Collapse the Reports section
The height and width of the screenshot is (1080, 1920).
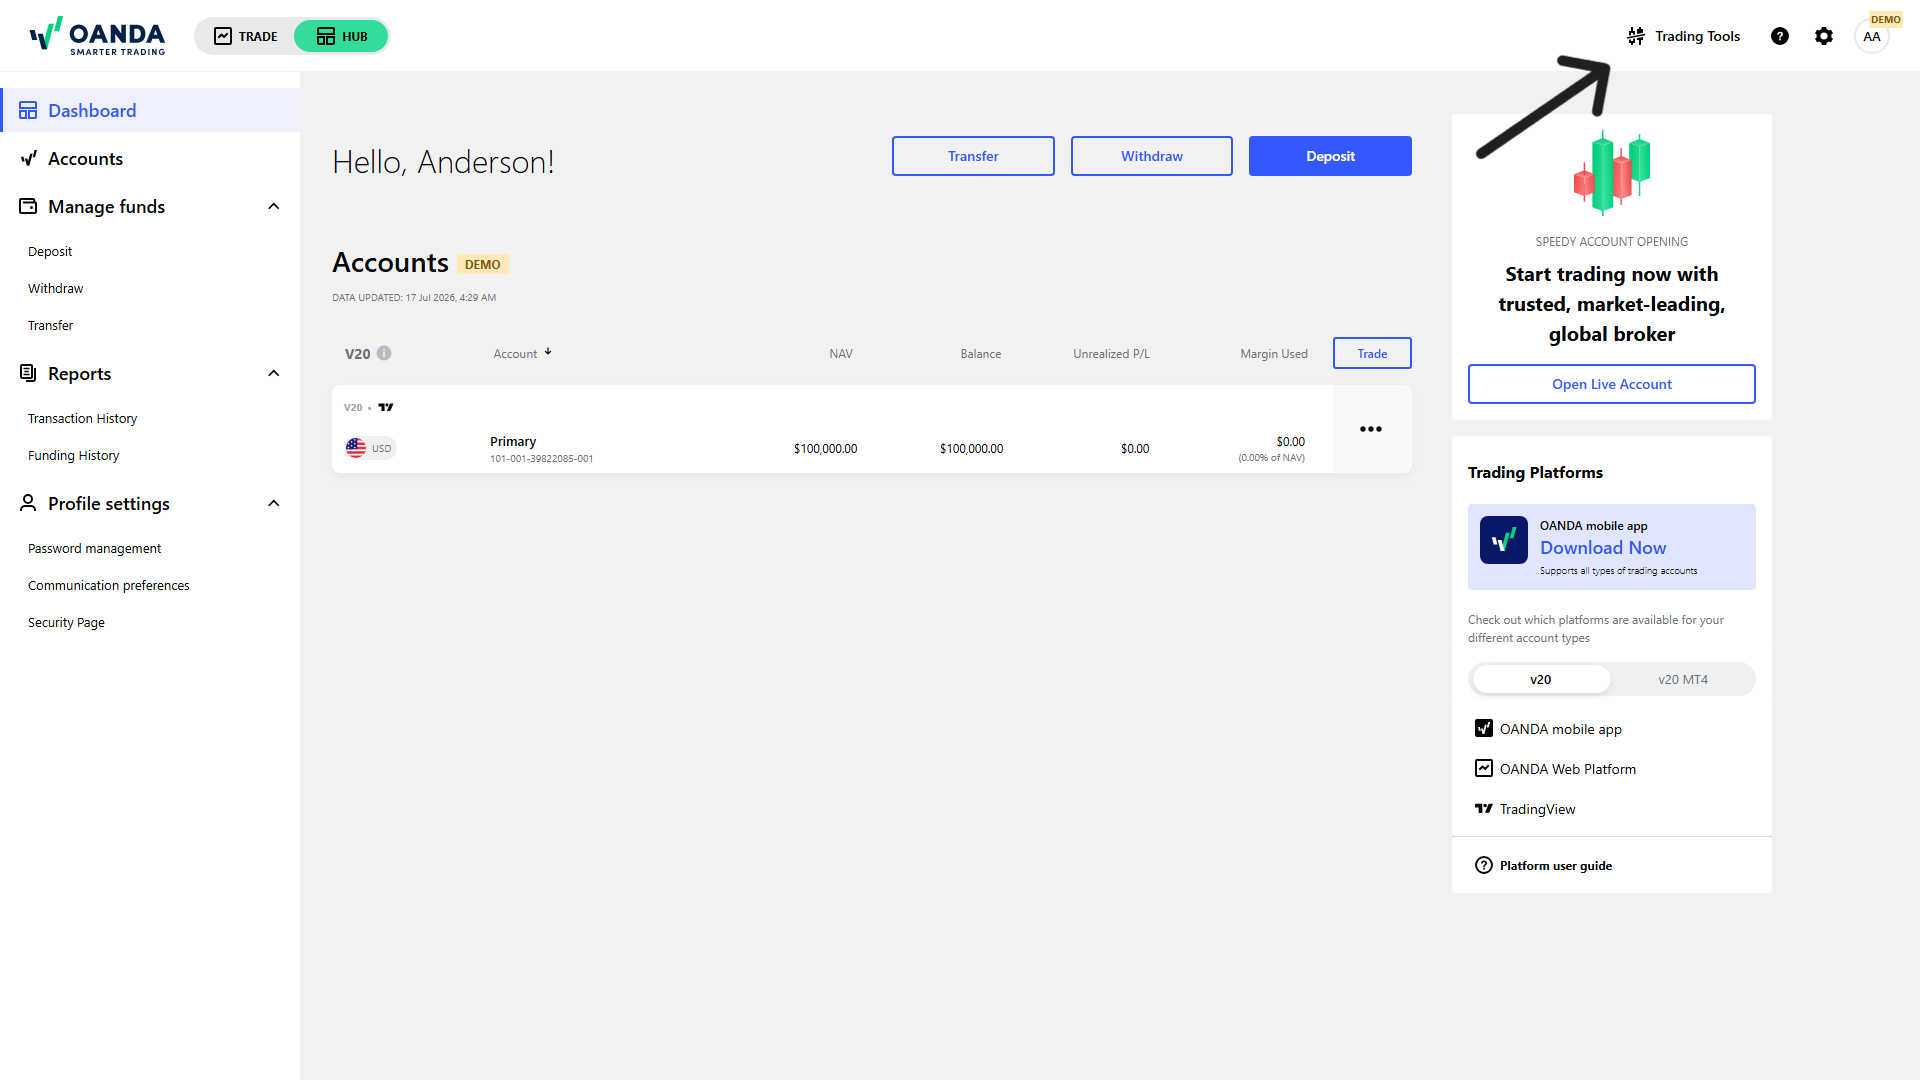tap(274, 373)
